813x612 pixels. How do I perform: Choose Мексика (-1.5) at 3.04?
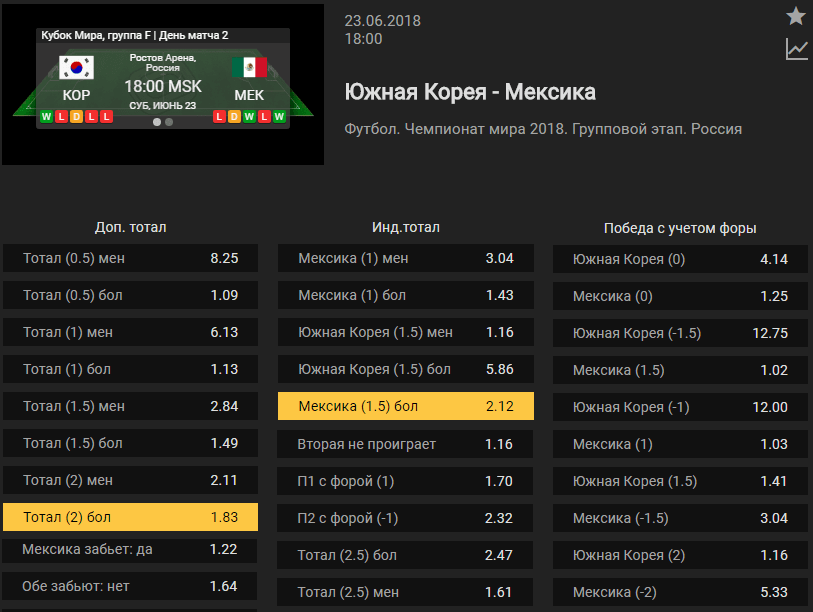coord(680,518)
